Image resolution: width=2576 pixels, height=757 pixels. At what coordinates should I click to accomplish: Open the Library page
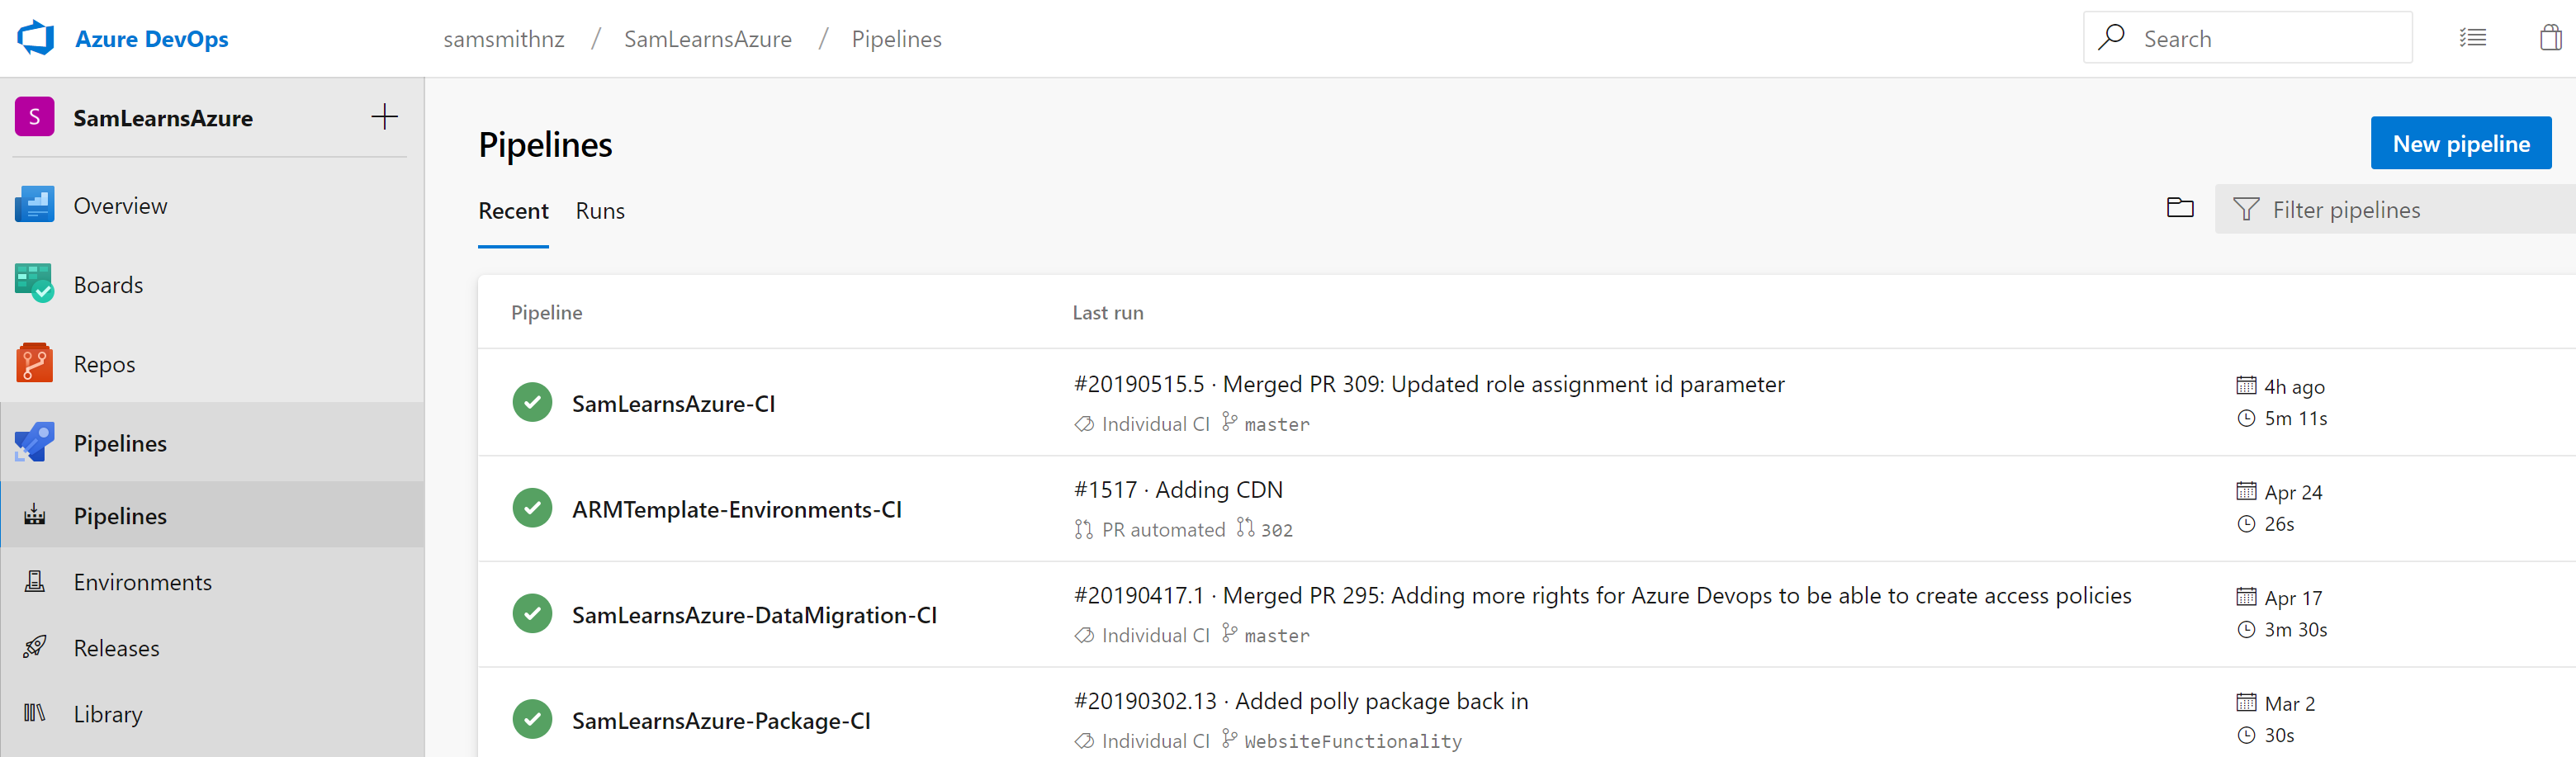click(108, 714)
